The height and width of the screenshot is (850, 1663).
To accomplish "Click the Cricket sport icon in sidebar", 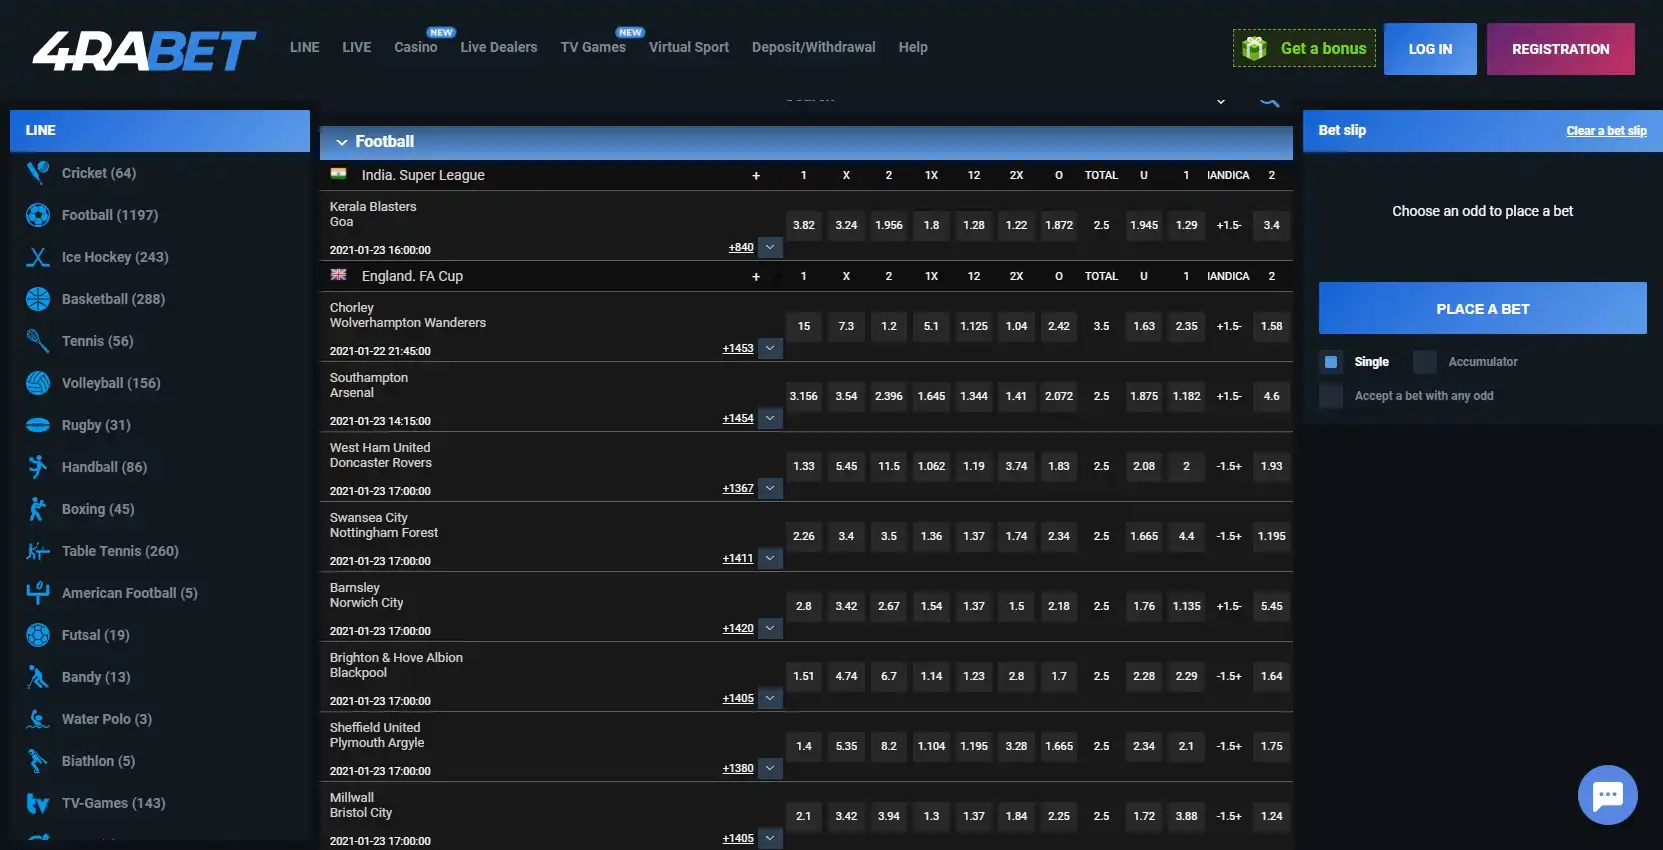I will point(38,173).
